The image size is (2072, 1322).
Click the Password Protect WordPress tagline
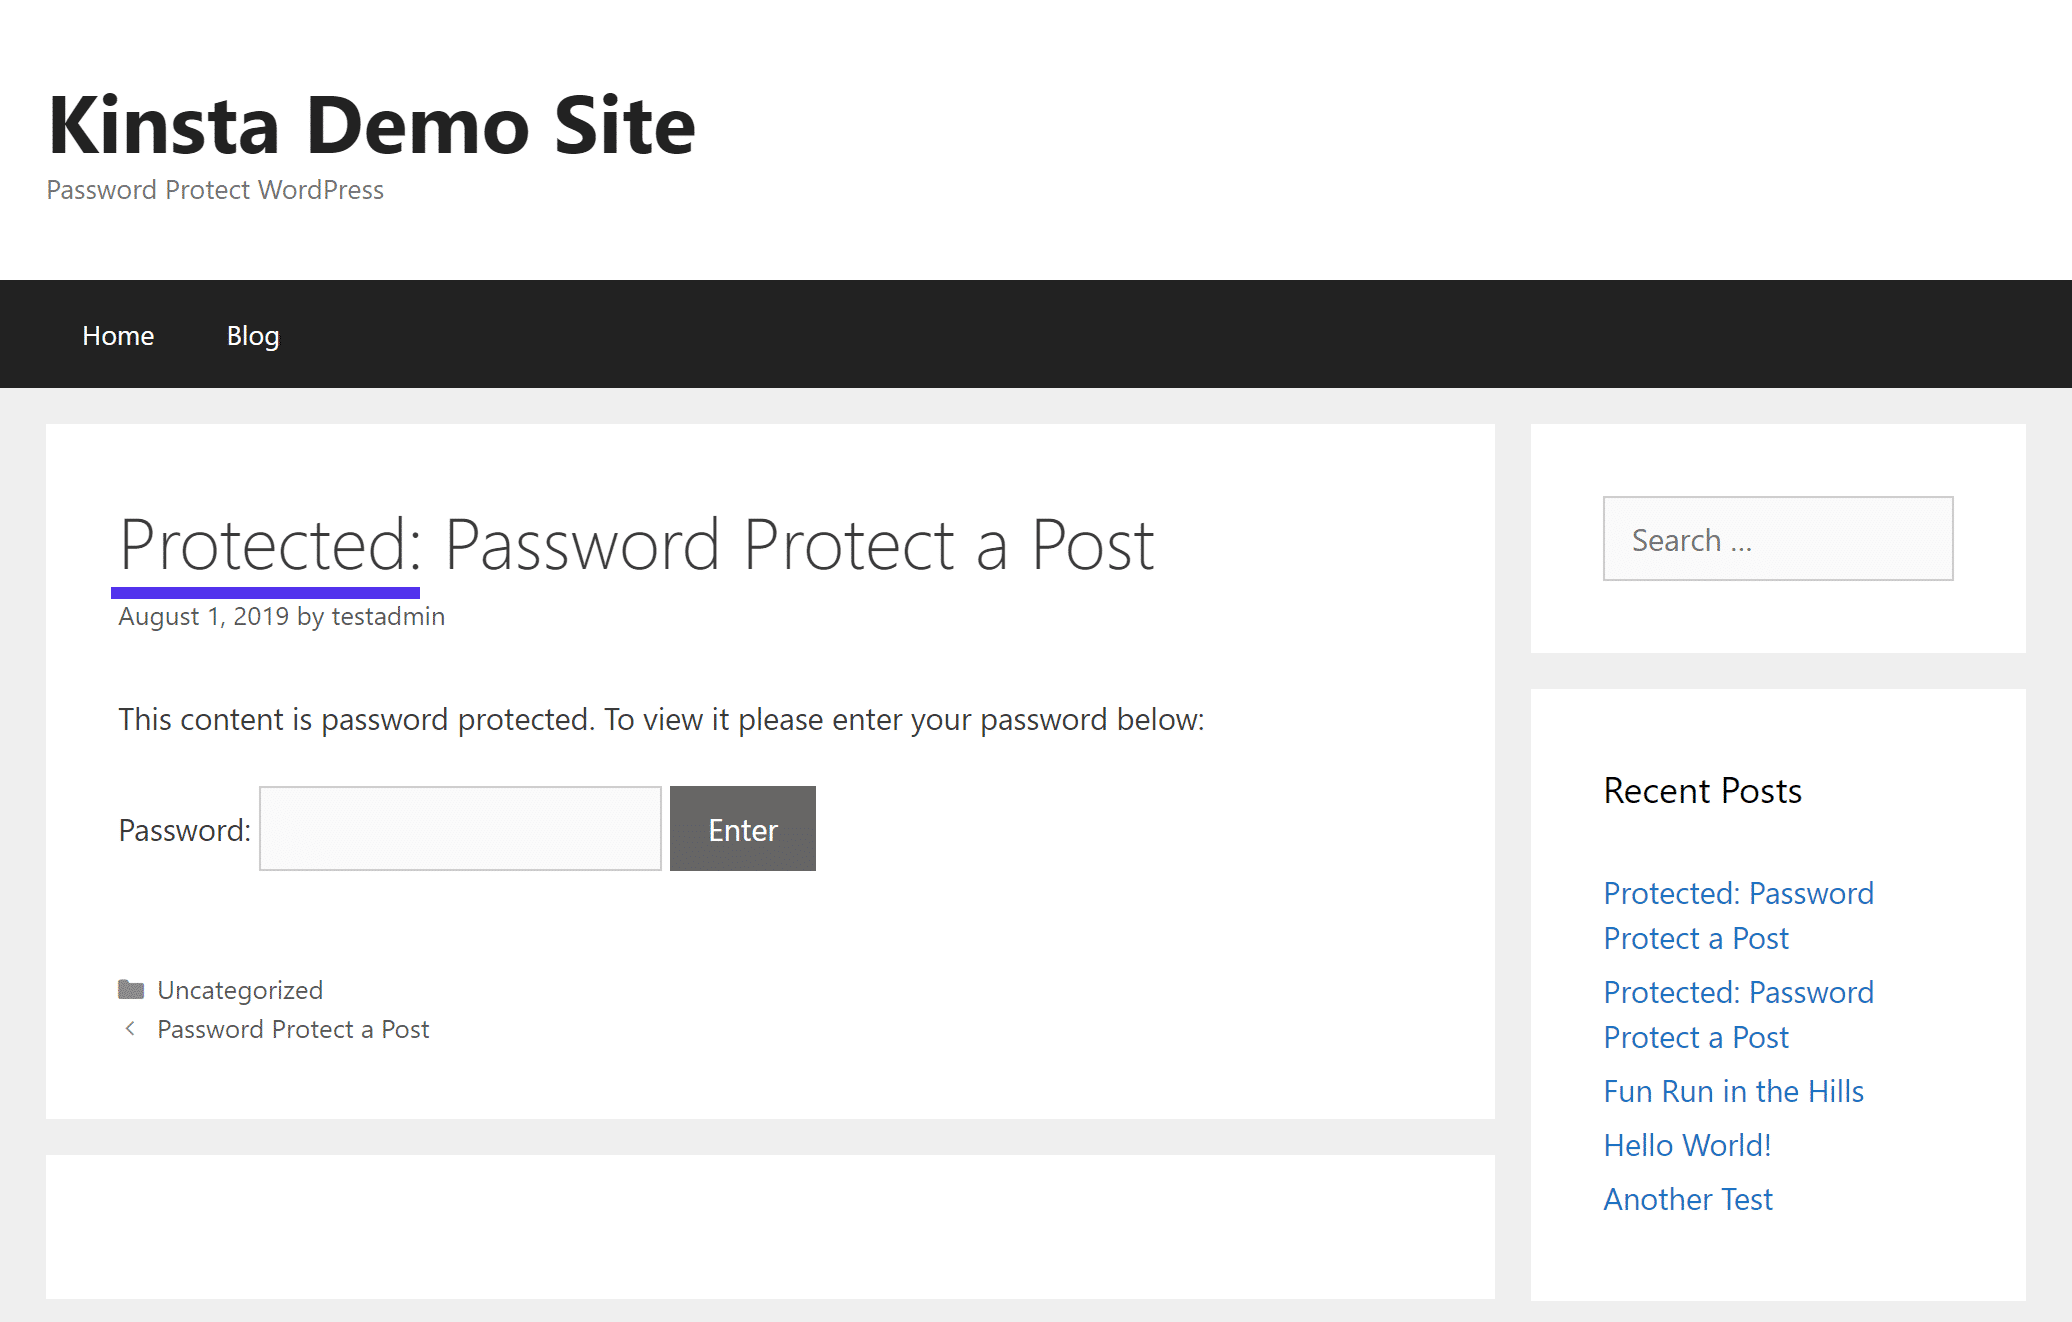[216, 190]
